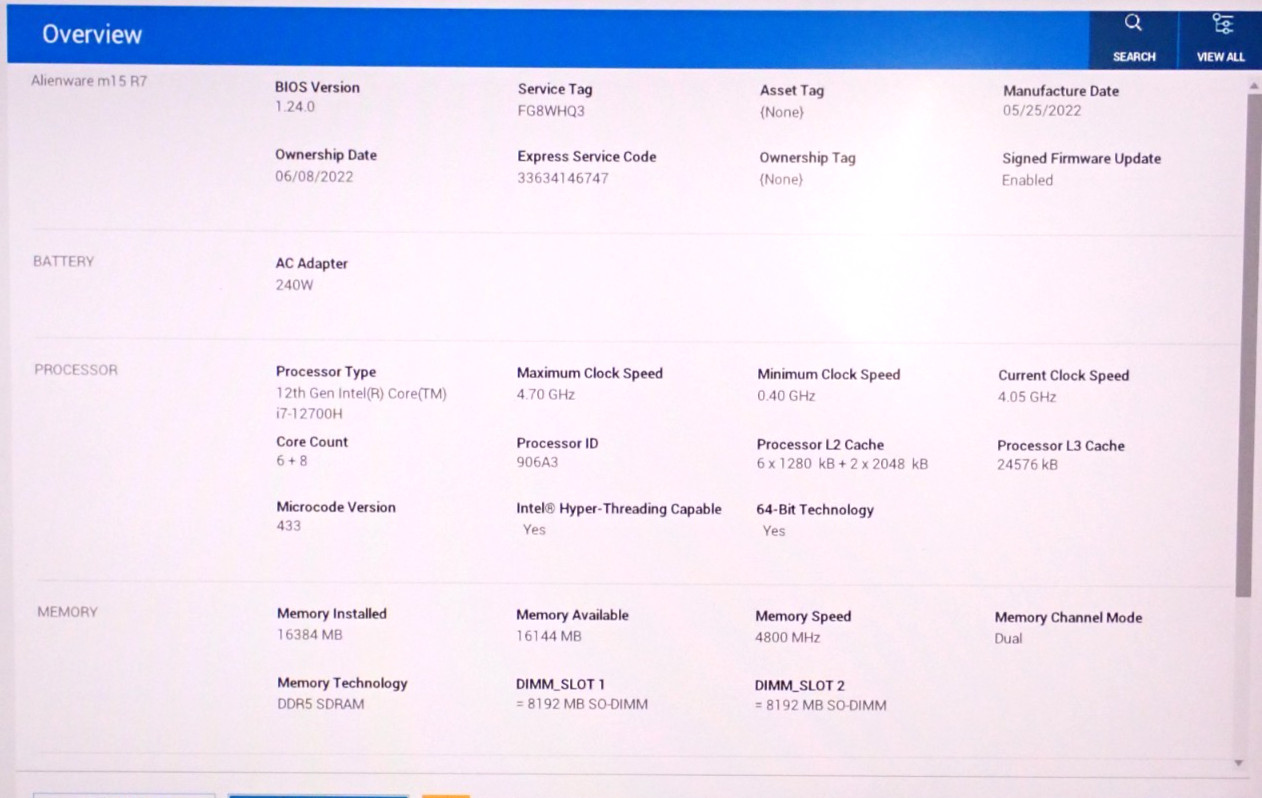
Task: Click the 64-Bit Technology heading
Action: tap(815, 510)
